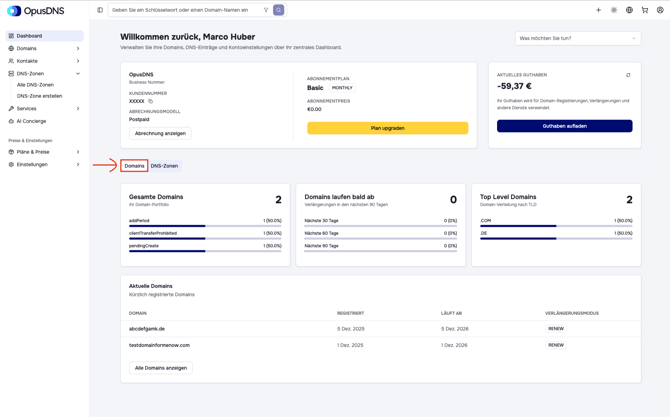Open the user account icon

(x=660, y=10)
